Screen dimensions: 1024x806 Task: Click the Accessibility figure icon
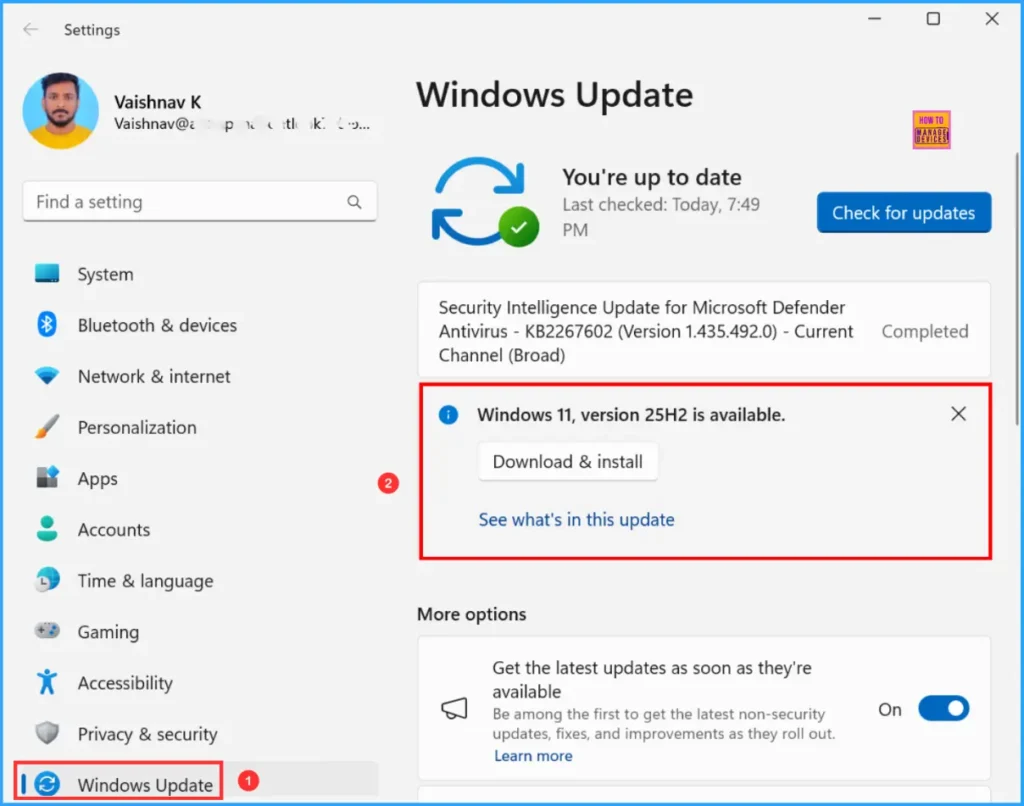click(x=47, y=683)
